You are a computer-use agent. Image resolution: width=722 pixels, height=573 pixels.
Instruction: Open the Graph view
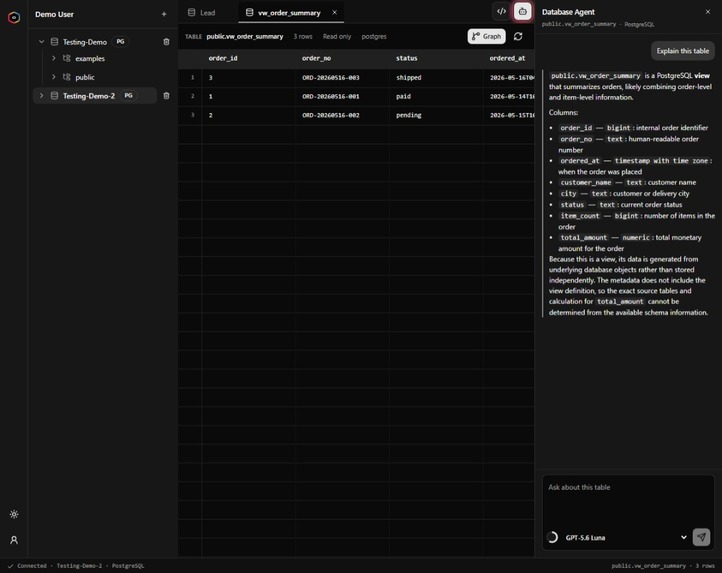[x=486, y=36]
